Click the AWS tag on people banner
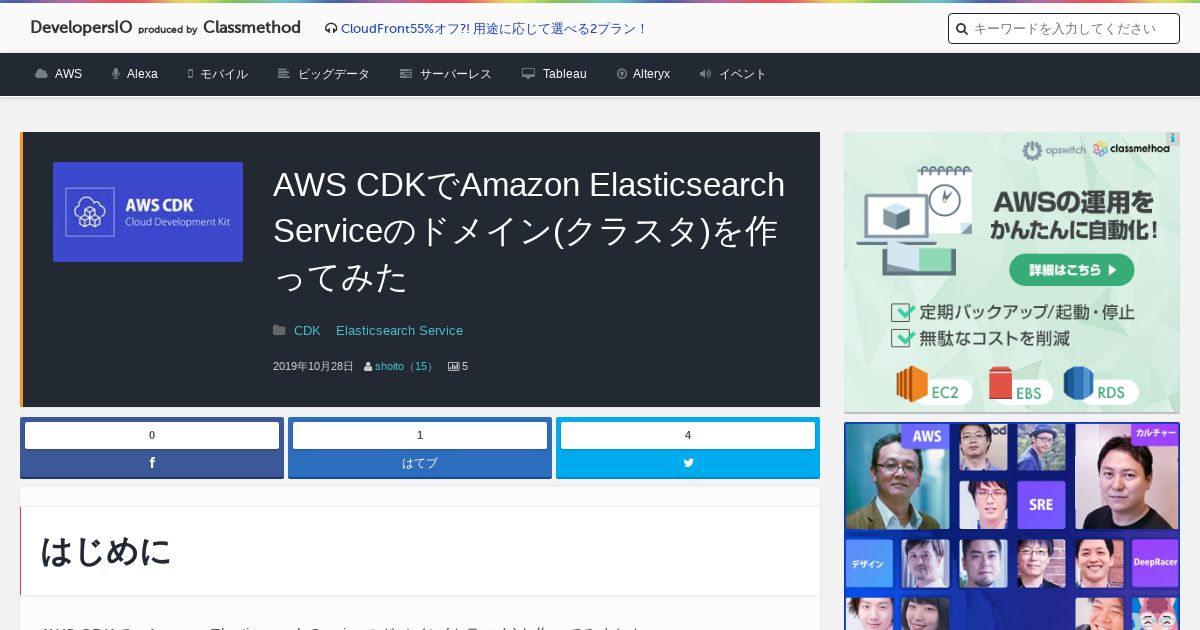Image resolution: width=1200 pixels, height=630 pixels. click(x=926, y=436)
